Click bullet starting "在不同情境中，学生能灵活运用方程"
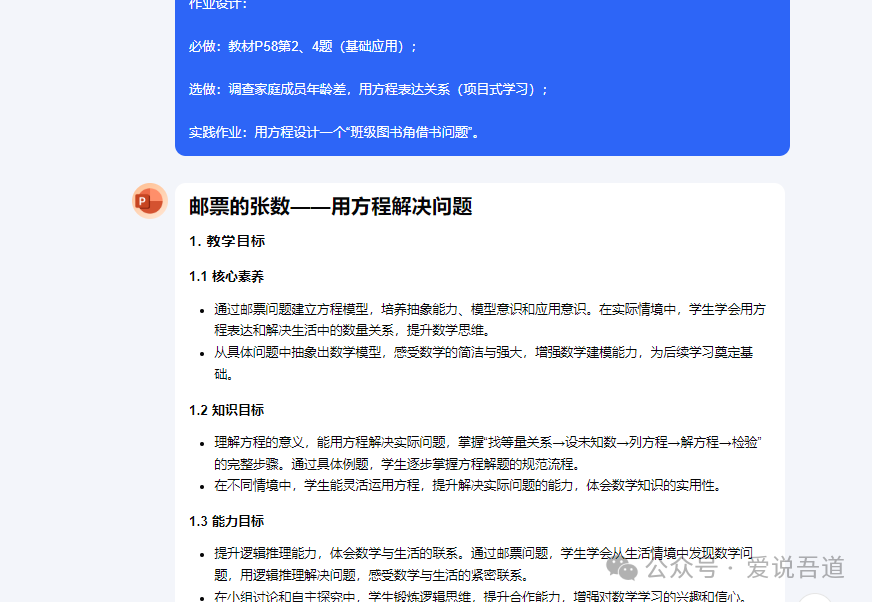The image size is (872, 602). click(x=468, y=485)
